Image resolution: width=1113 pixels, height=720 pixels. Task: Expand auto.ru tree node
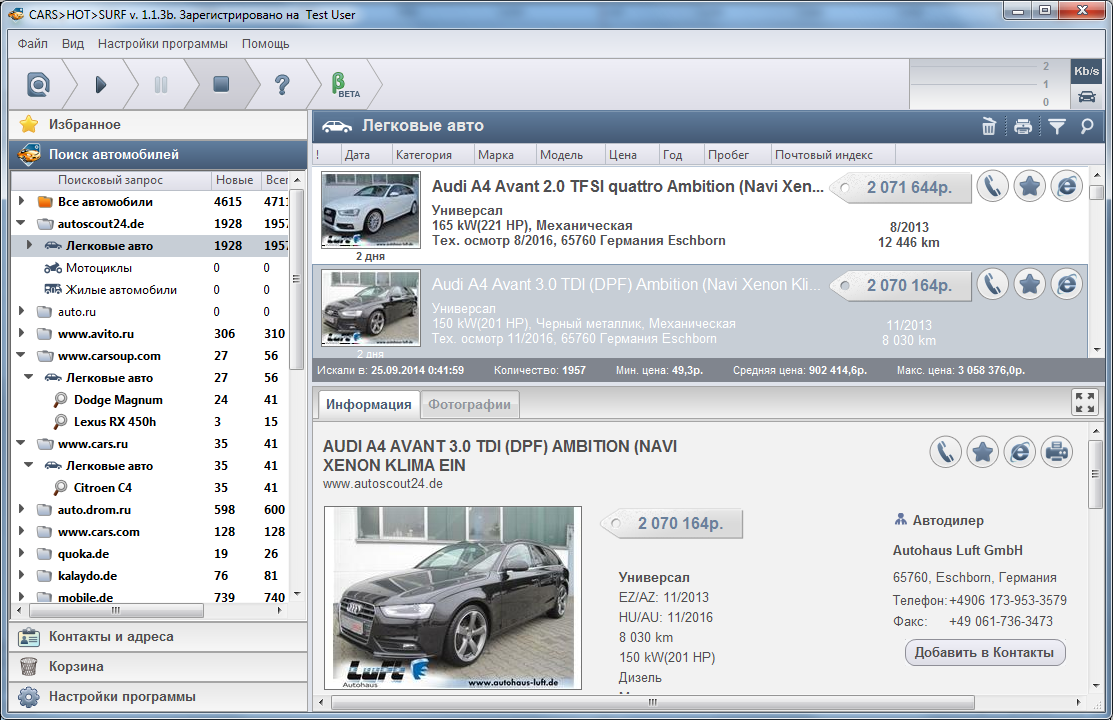[21, 311]
